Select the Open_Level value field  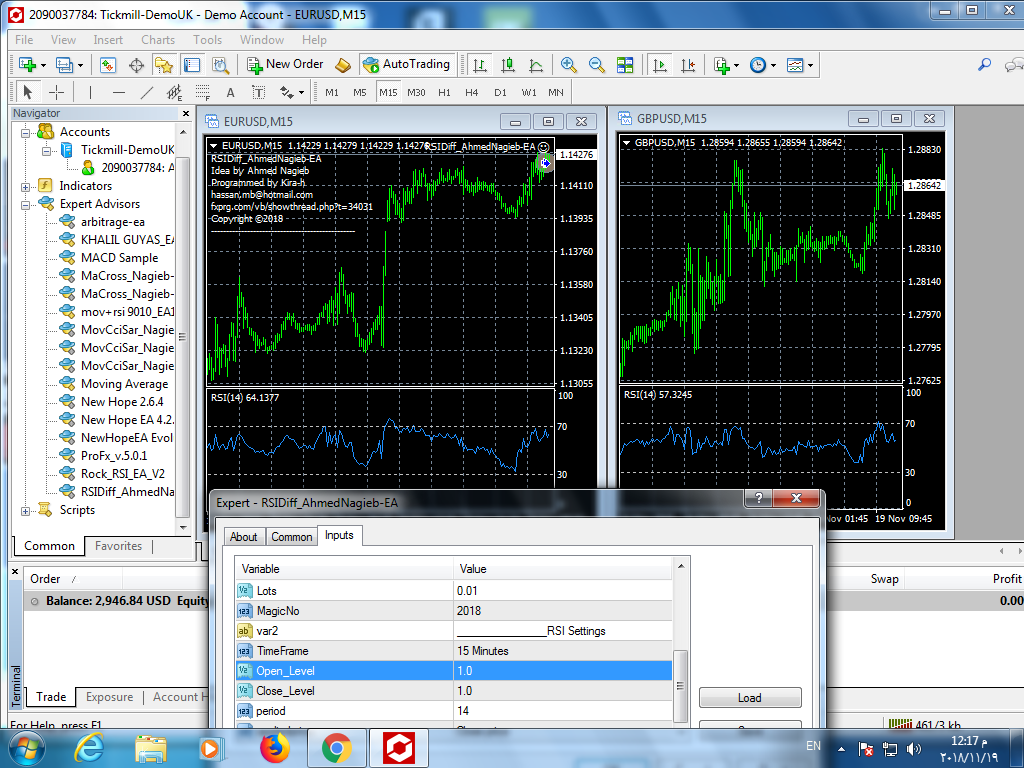point(562,671)
